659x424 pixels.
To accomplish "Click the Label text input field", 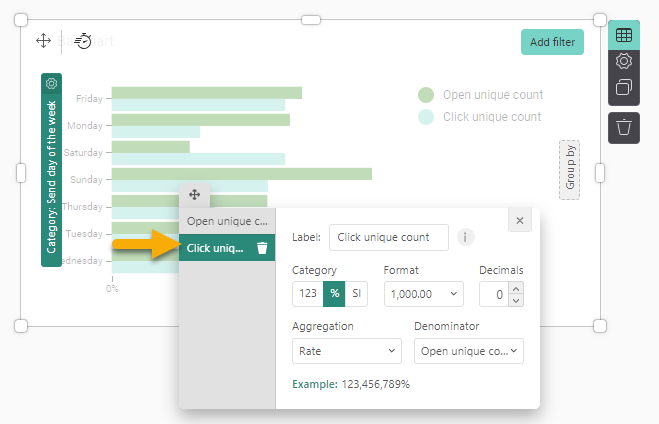I will point(388,237).
